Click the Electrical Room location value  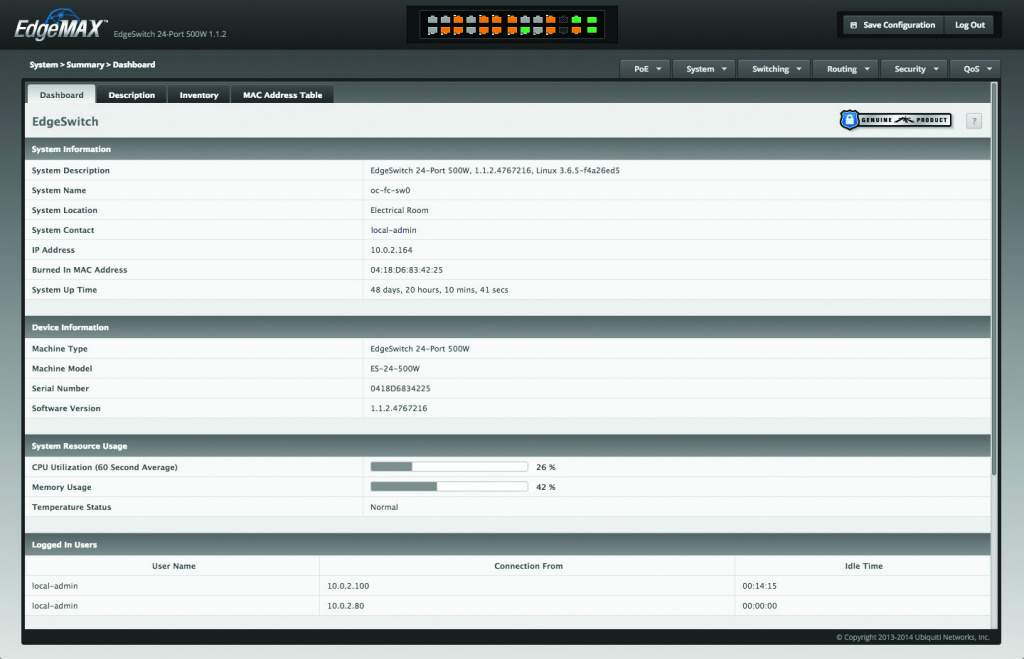(x=399, y=210)
